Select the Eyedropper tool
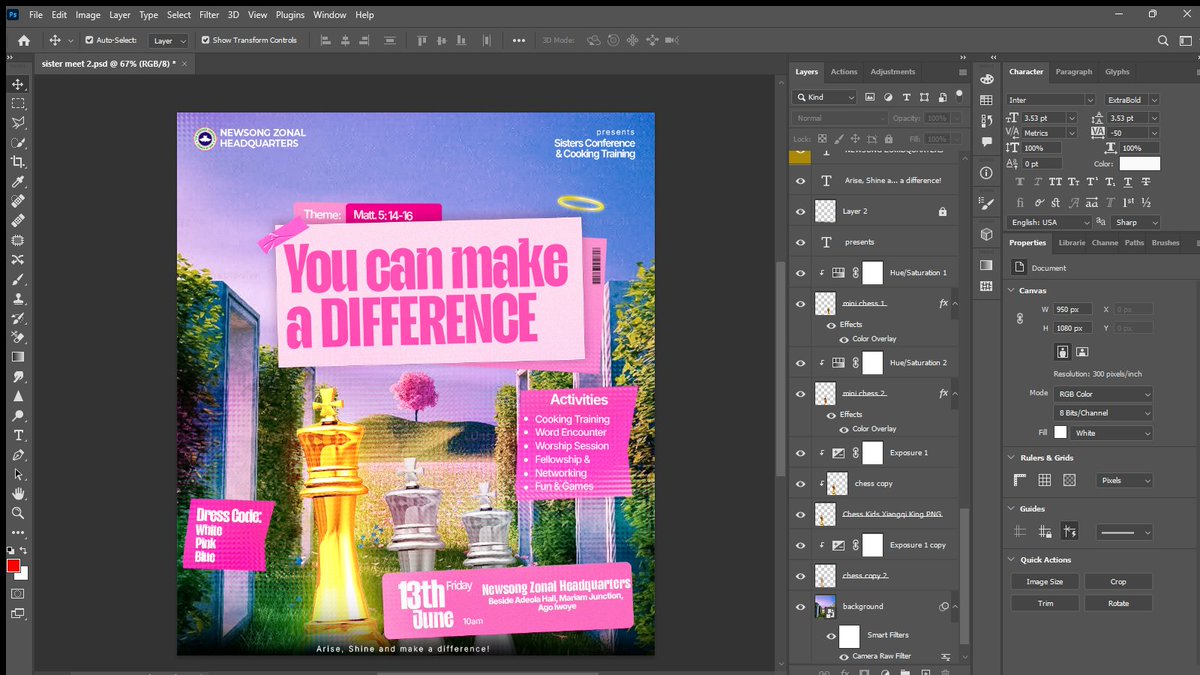The width and height of the screenshot is (1200, 675). pos(18,182)
